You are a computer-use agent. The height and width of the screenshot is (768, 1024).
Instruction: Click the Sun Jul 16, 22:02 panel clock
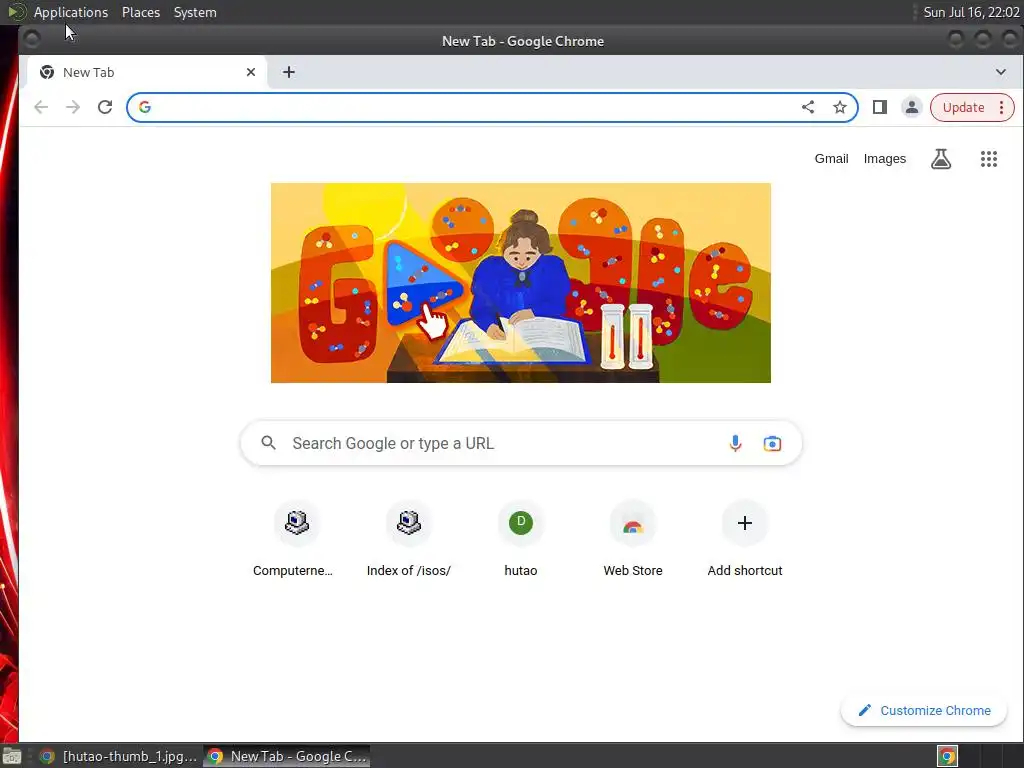[x=971, y=12]
